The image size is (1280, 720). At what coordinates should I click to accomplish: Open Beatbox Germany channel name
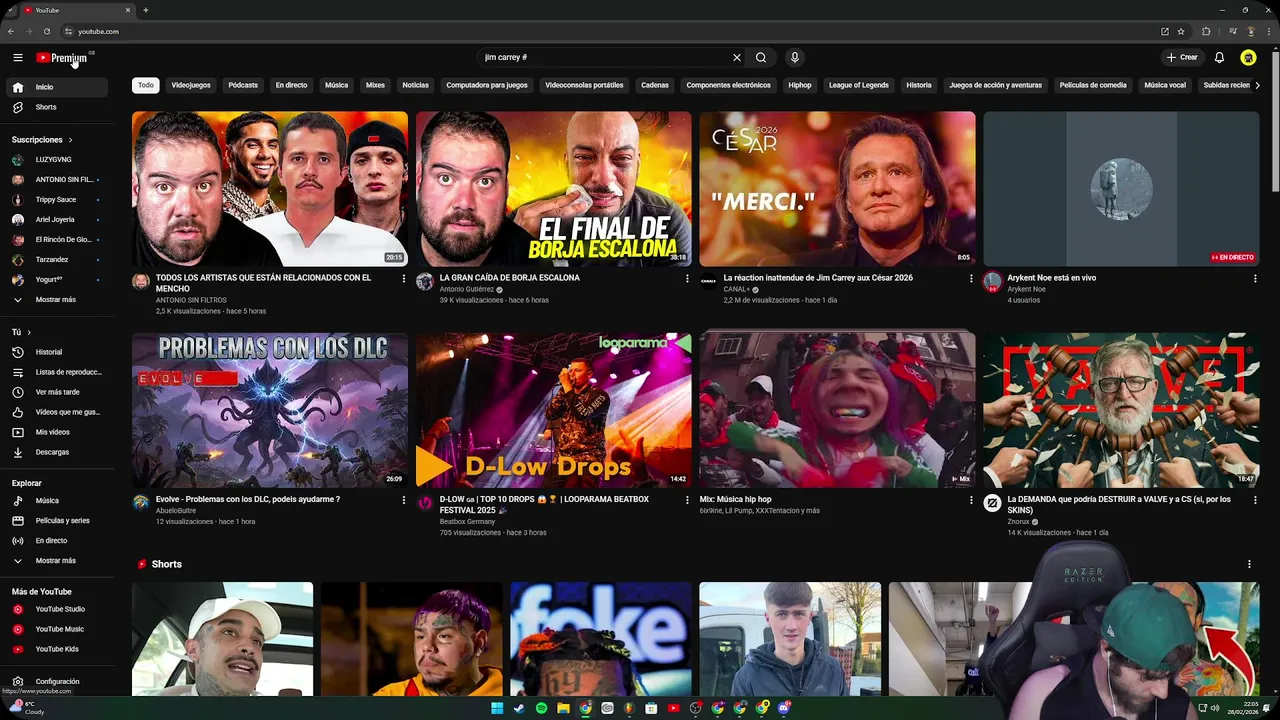pyautogui.click(x=467, y=522)
